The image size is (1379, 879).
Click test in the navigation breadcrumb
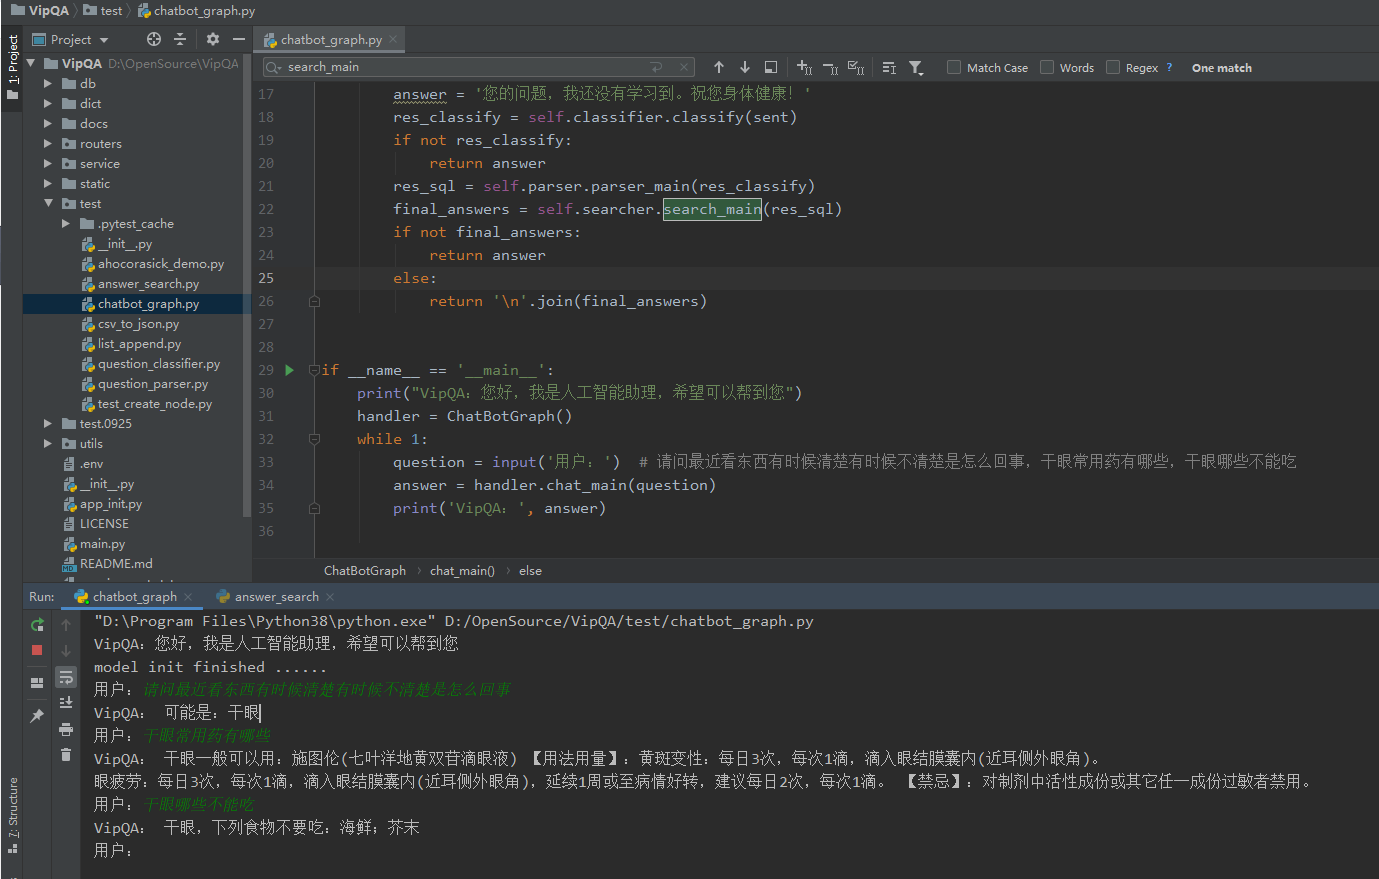pyautogui.click(x=103, y=11)
